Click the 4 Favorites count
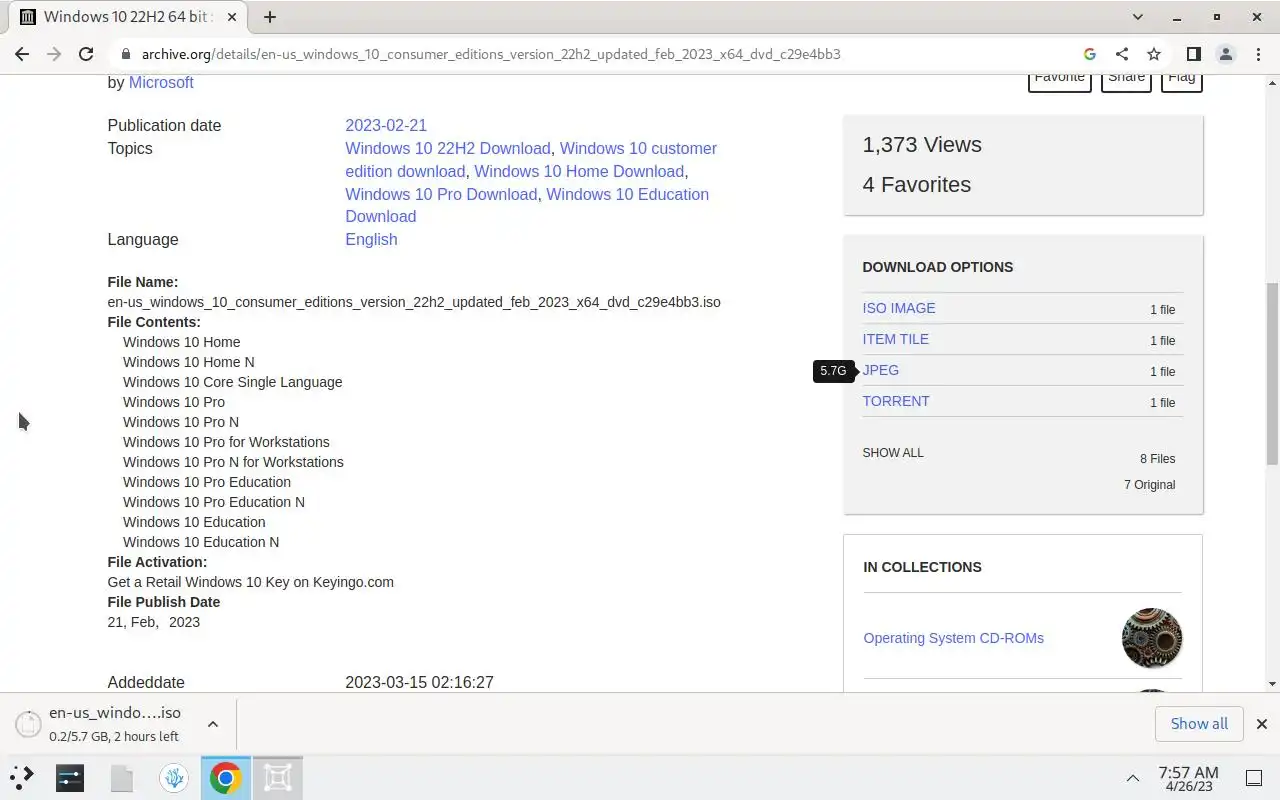The width and height of the screenshot is (1280, 800). (917, 184)
